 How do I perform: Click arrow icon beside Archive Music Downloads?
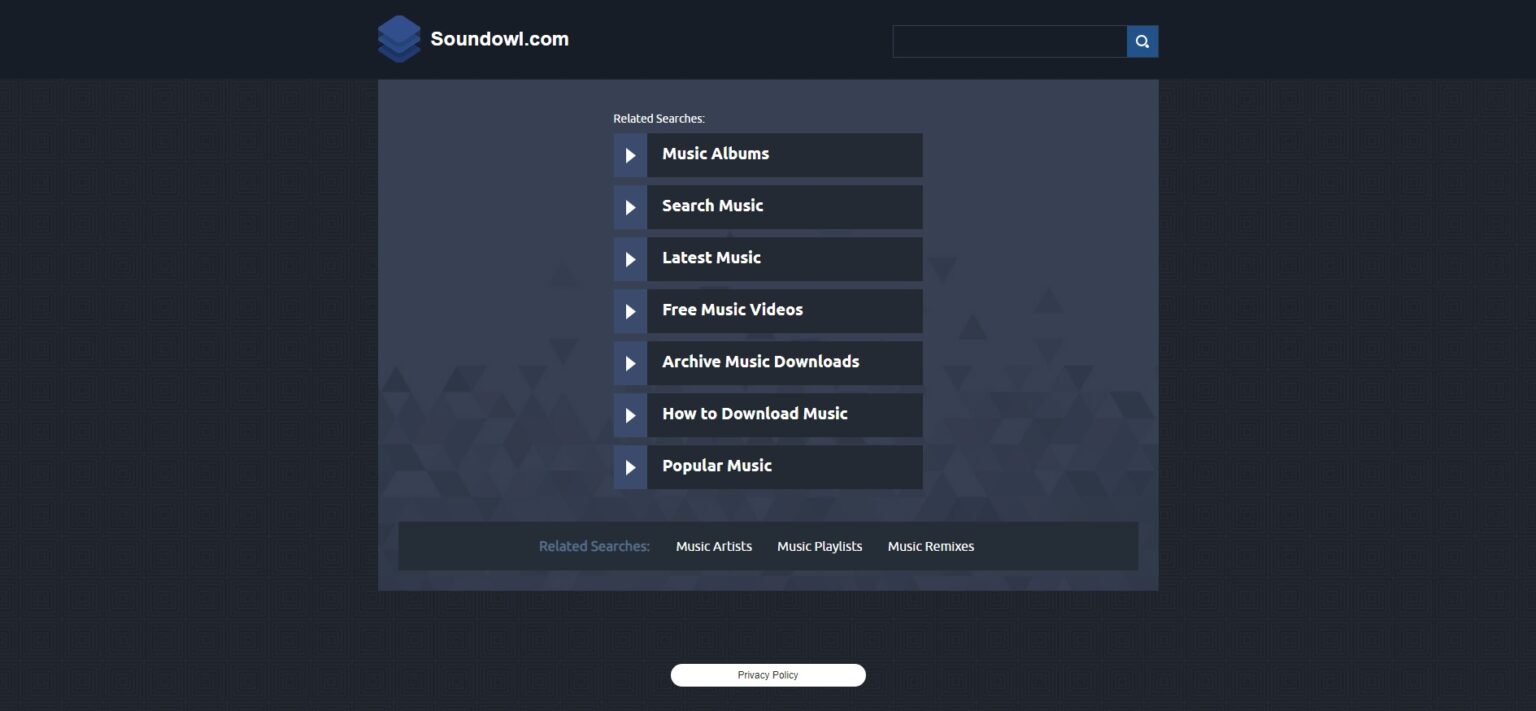630,363
